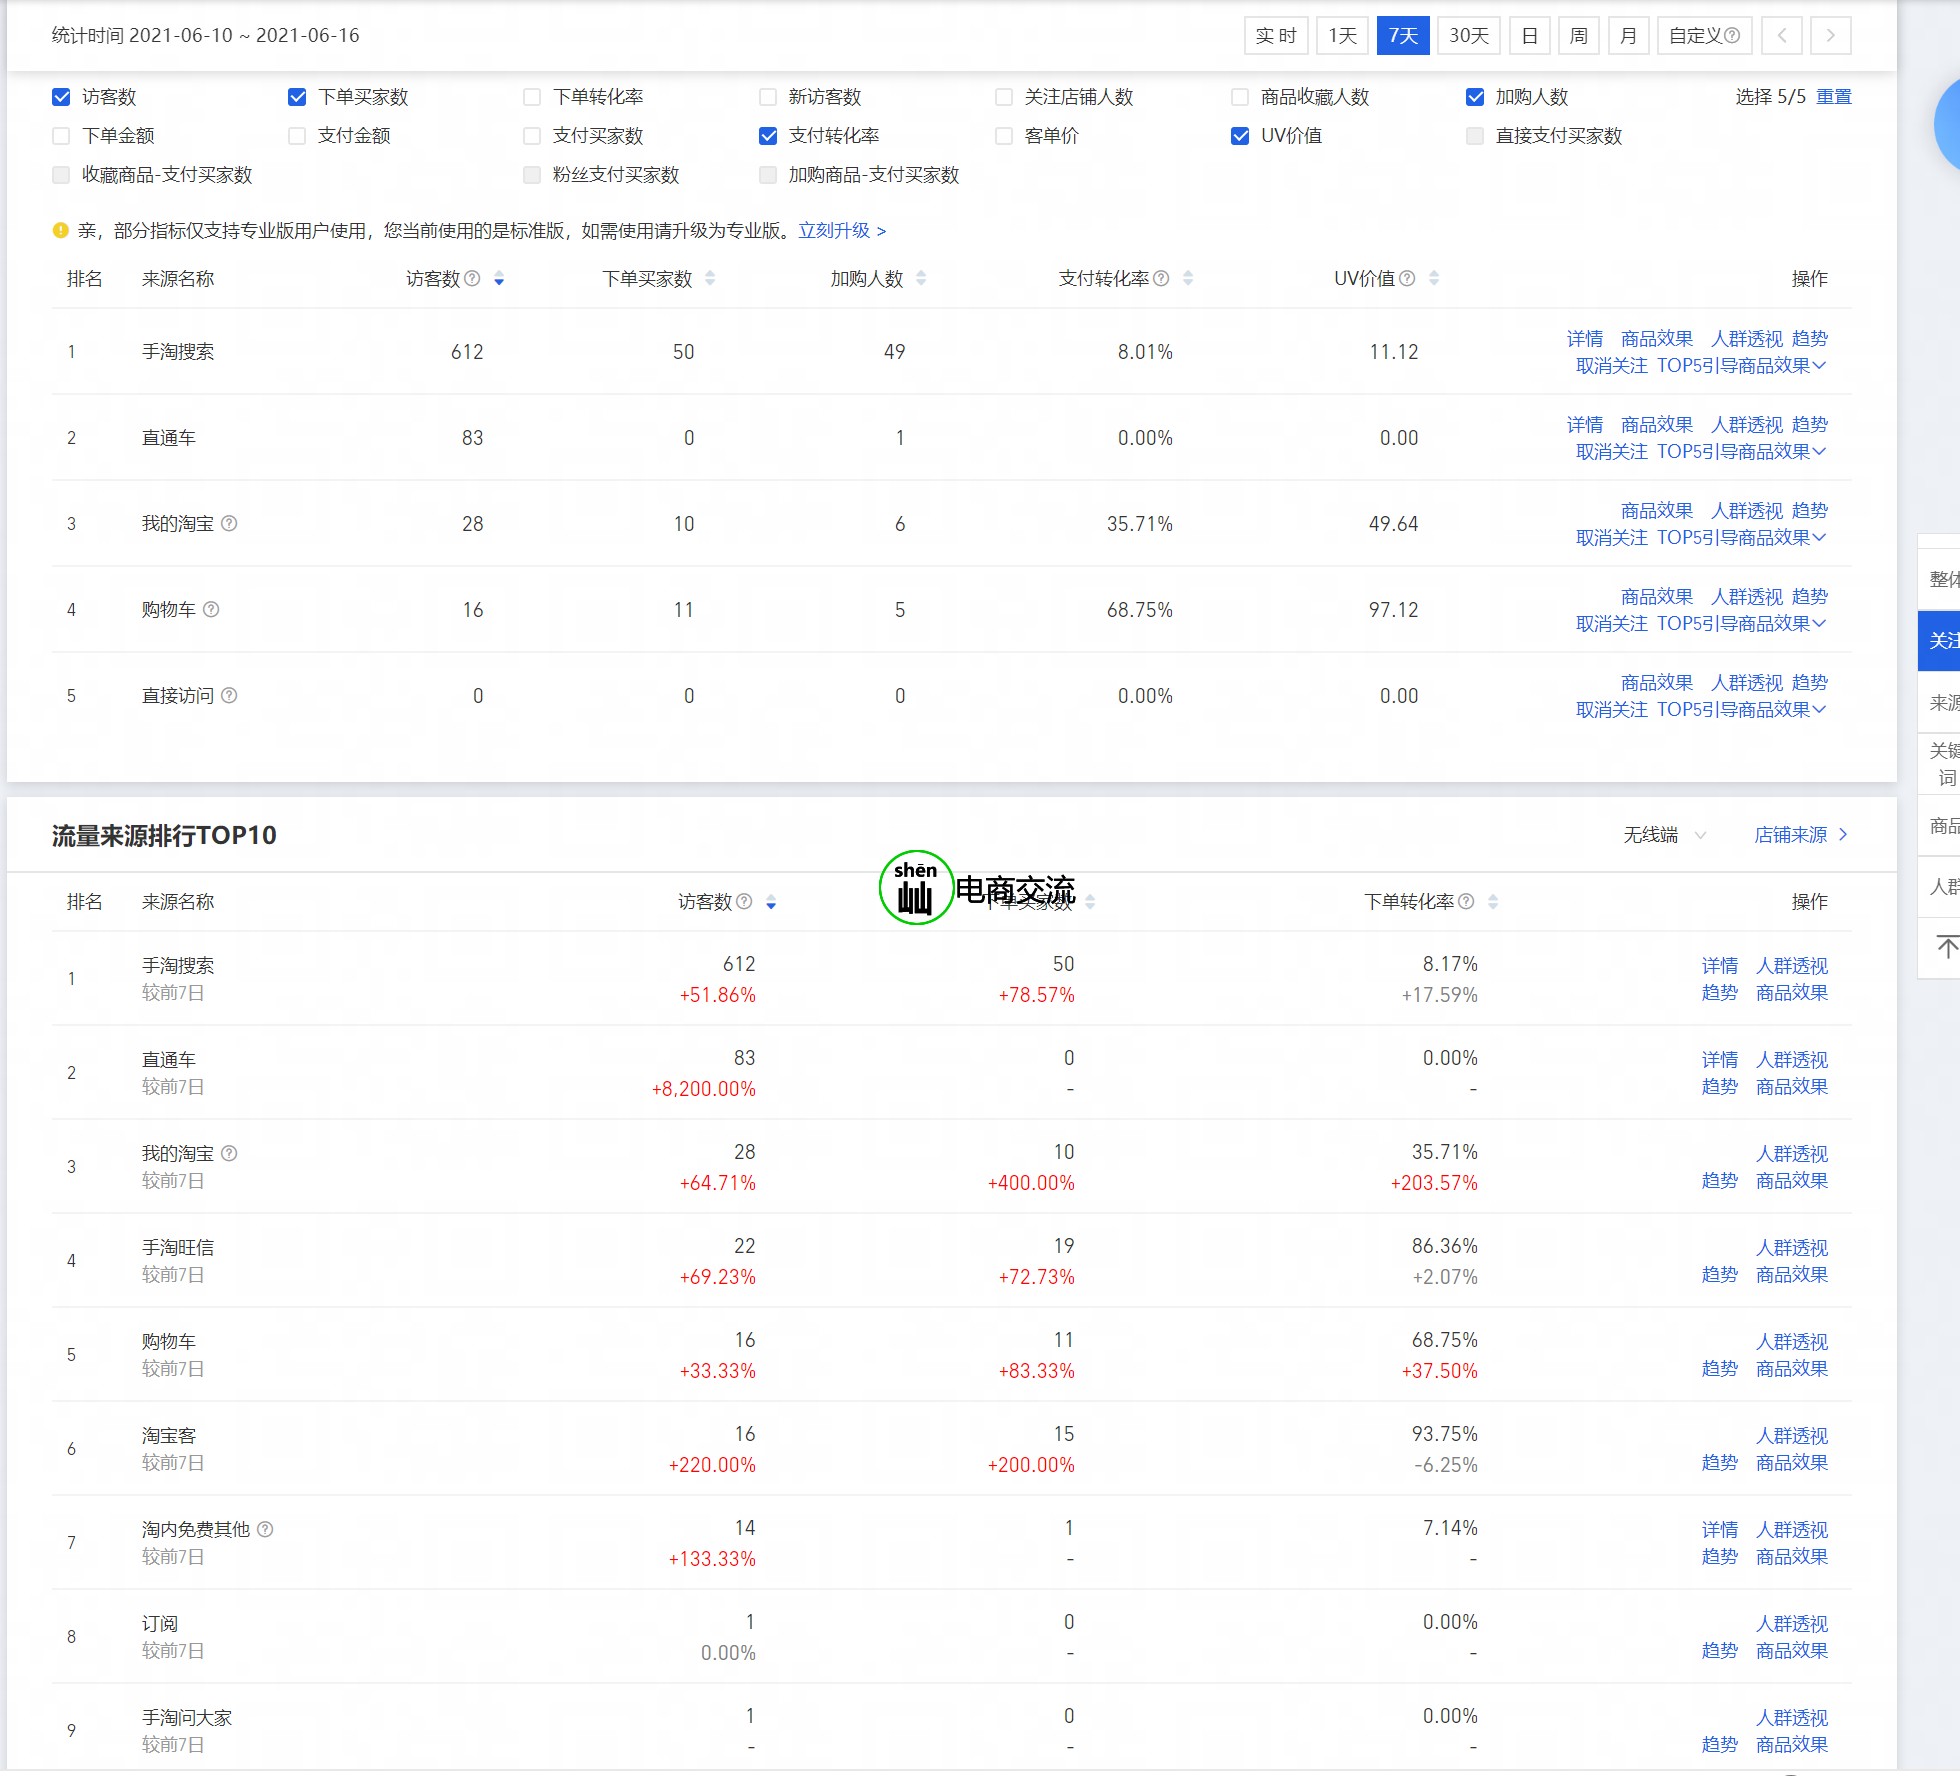The image size is (1960, 1776).
Task: Uncheck the 访客数 checkbox
Action: (x=61, y=97)
